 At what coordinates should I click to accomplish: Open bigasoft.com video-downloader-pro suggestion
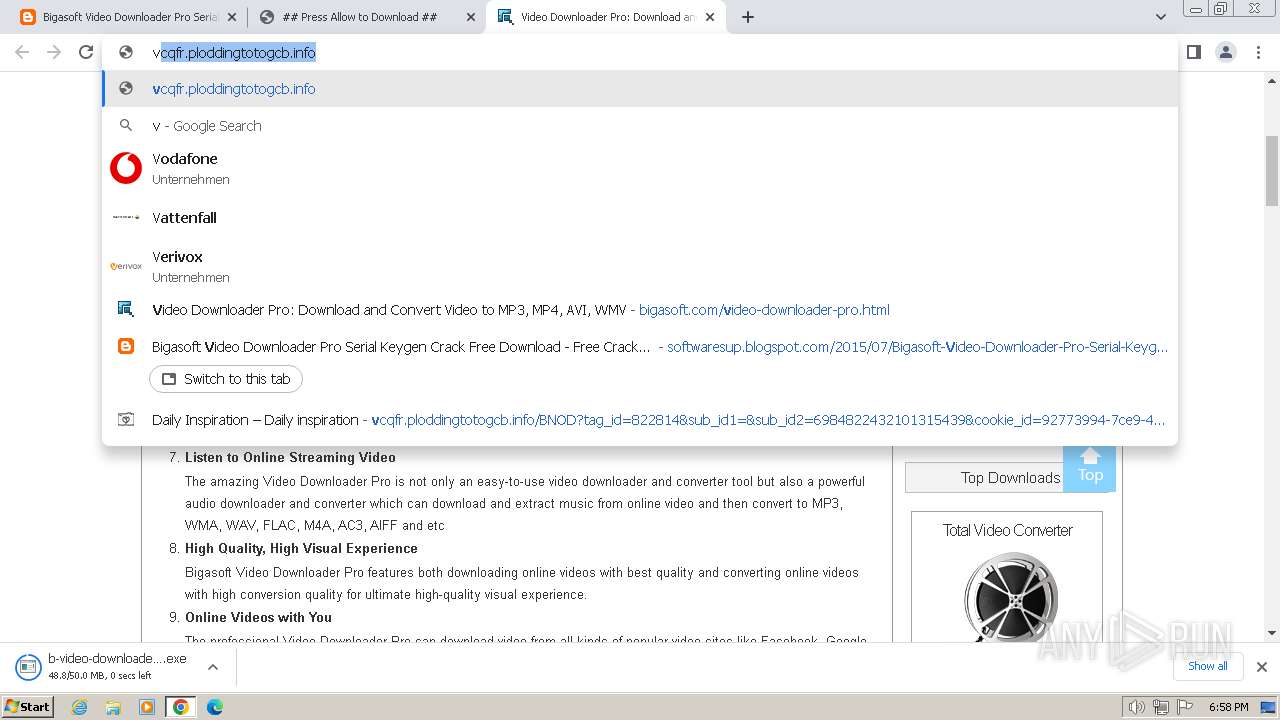(640, 310)
